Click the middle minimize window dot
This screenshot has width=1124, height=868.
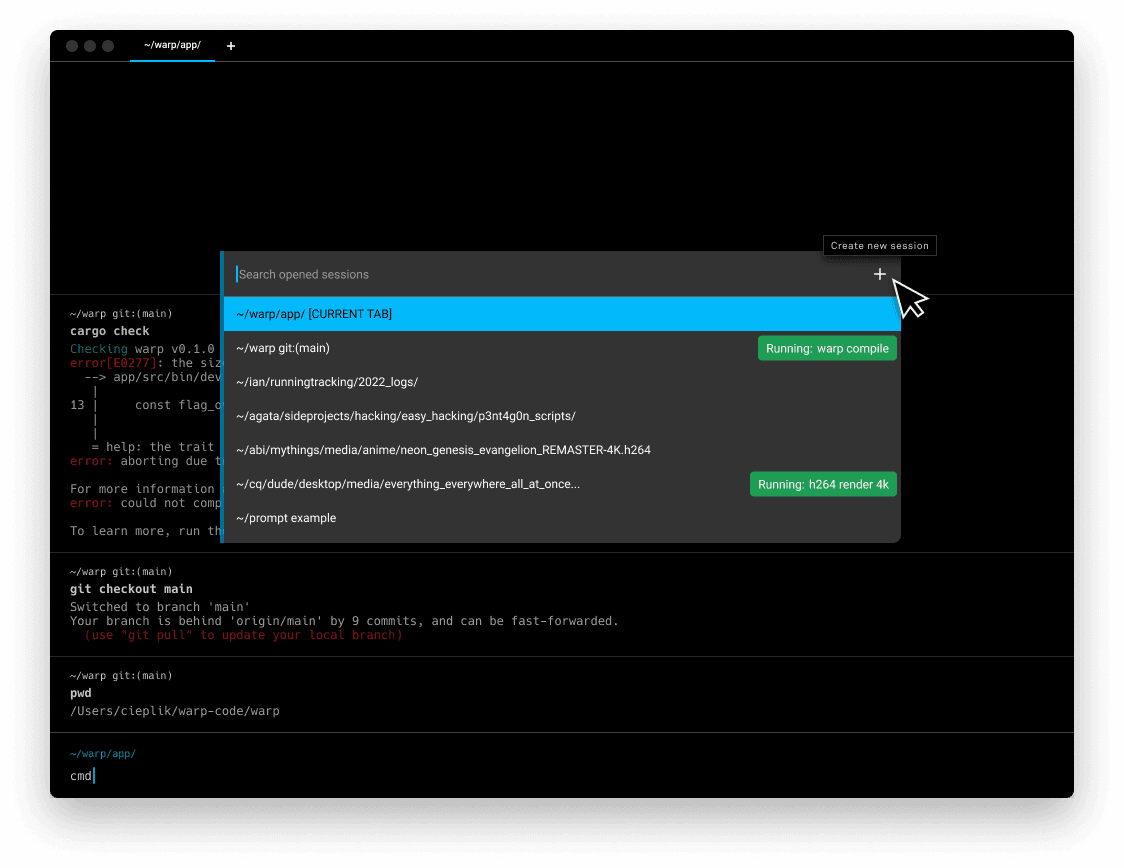(x=90, y=46)
